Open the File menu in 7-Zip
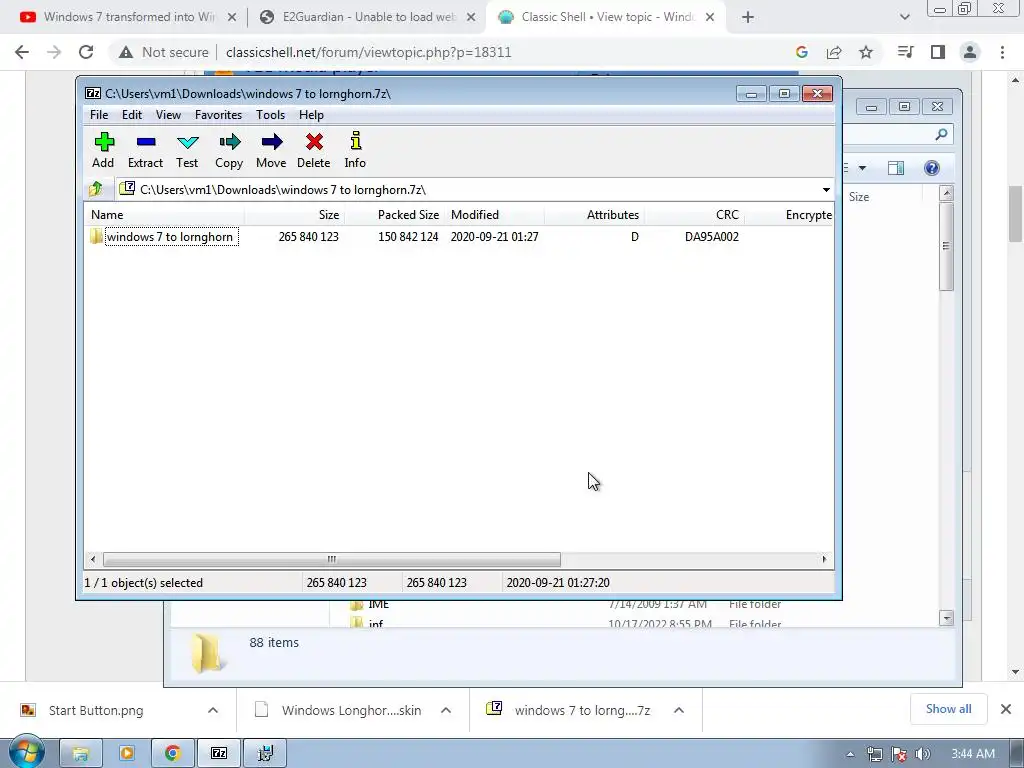 click(99, 115)
